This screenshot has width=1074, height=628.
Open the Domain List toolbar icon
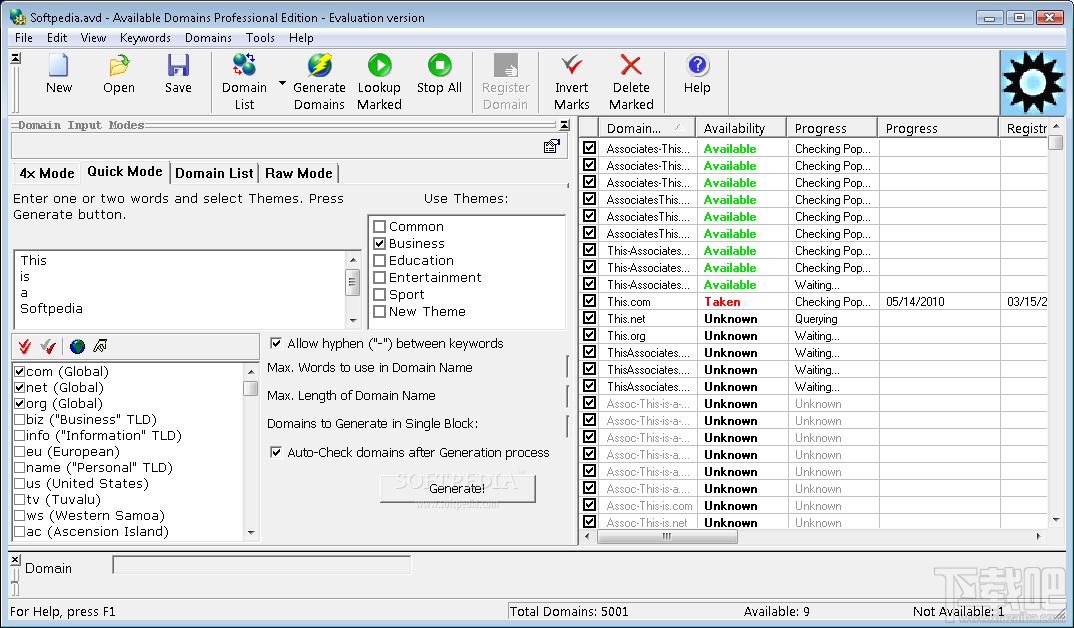click(x=244, y=66)
